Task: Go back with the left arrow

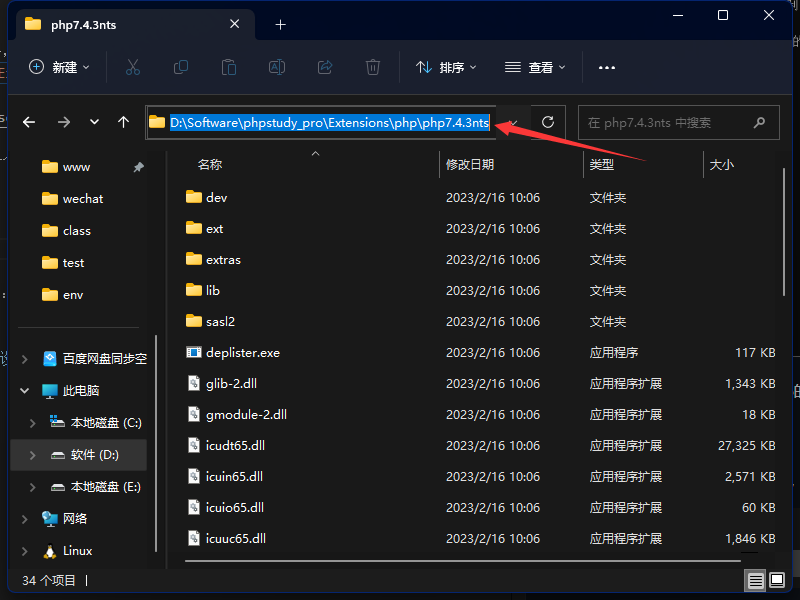Action: pos(29,122)
